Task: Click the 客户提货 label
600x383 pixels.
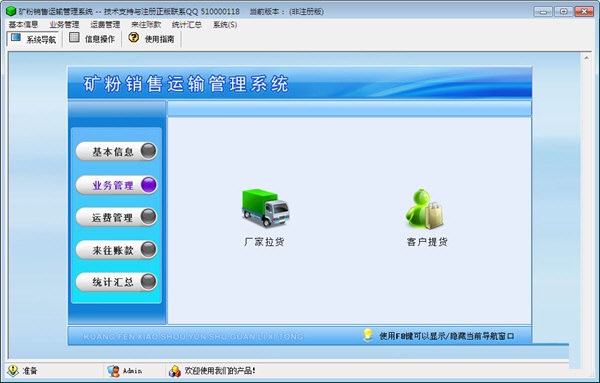Action: [x=427, y=242]
